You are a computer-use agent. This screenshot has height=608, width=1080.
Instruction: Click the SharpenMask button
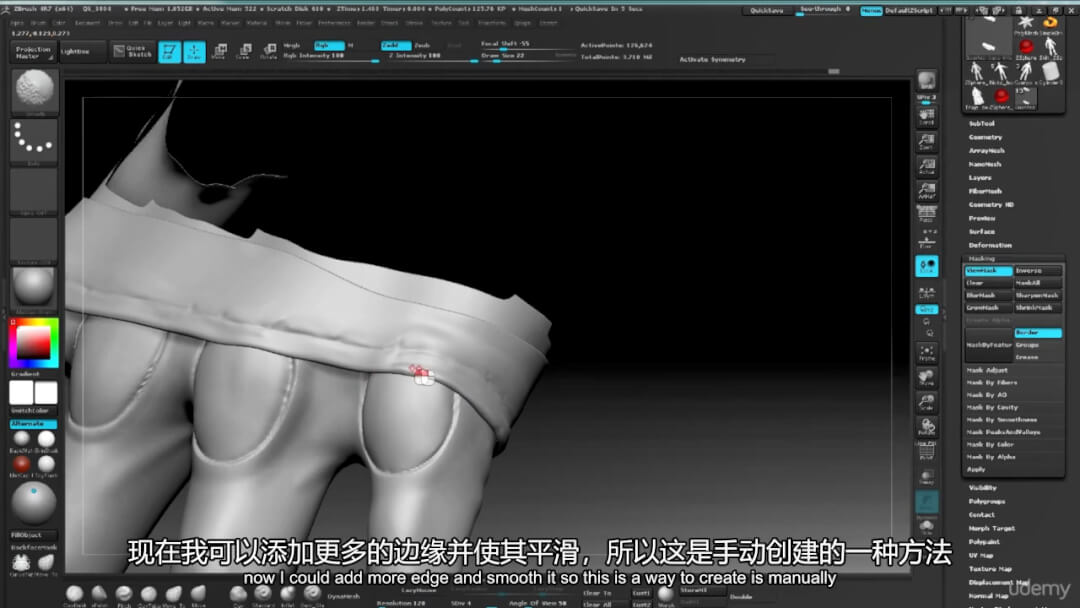[1037, 296]
